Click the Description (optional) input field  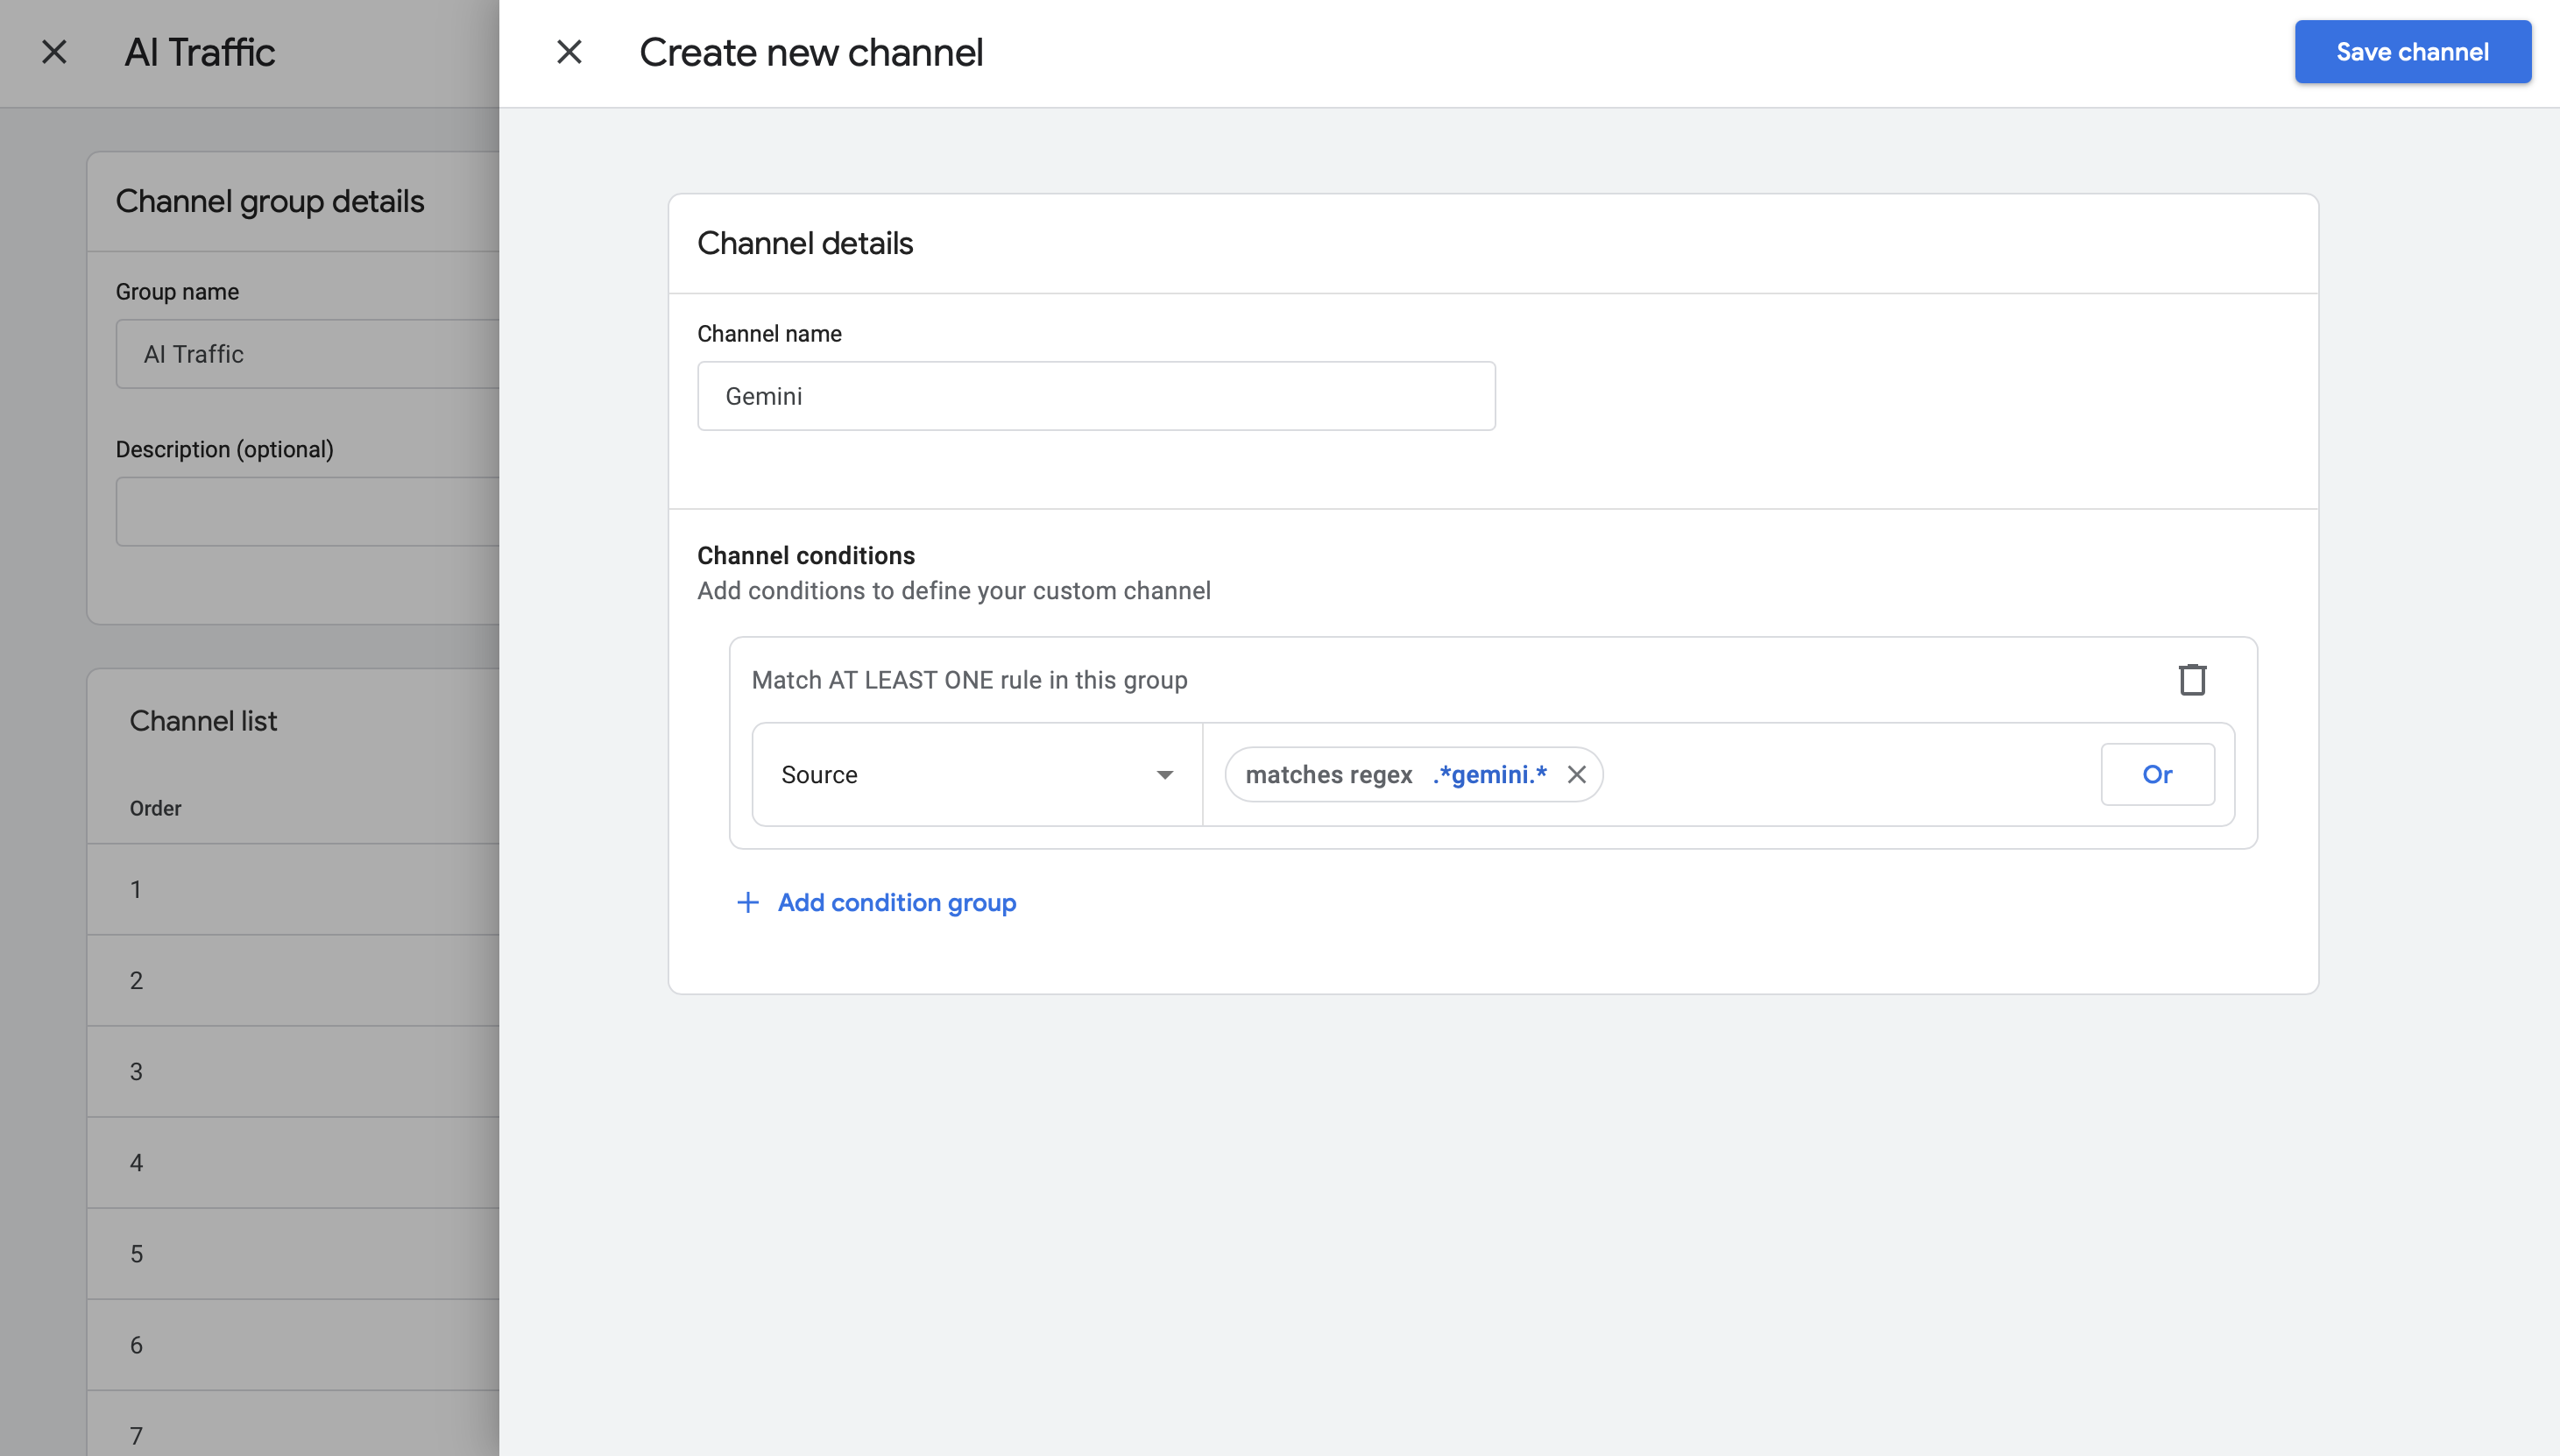307,512
